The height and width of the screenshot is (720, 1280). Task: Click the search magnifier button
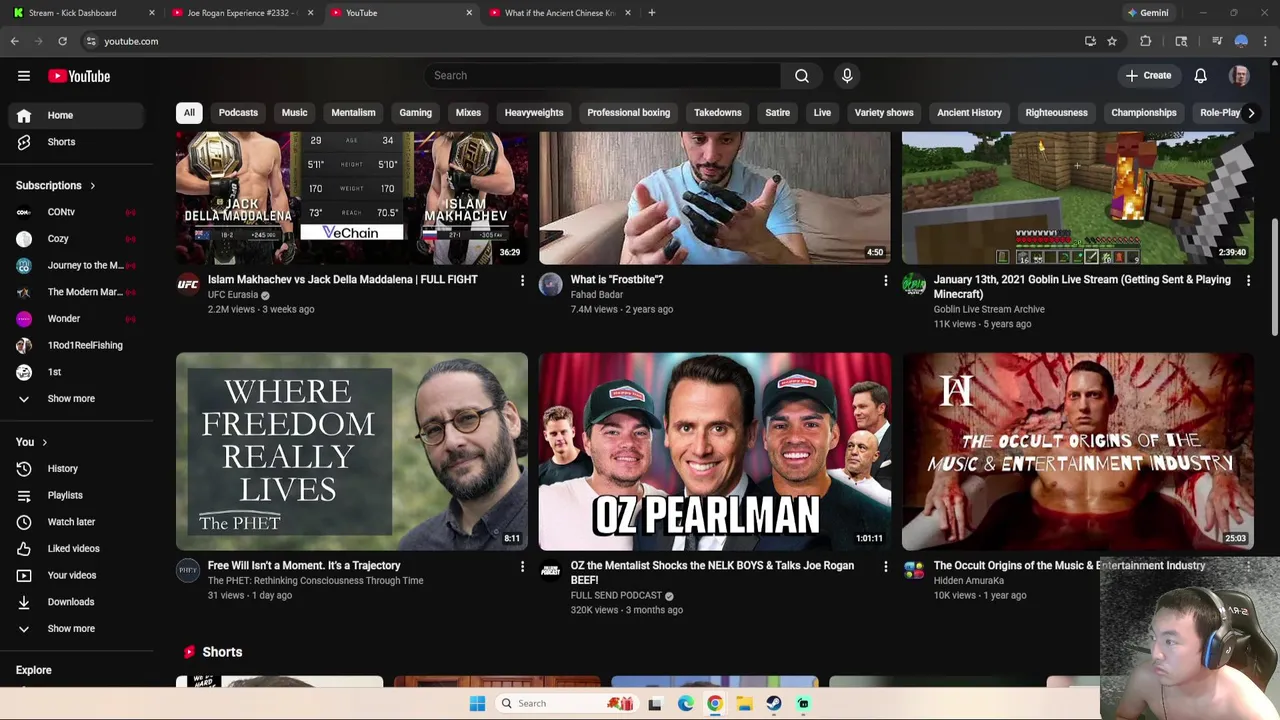pyautogui.click(x=802, y=76)
